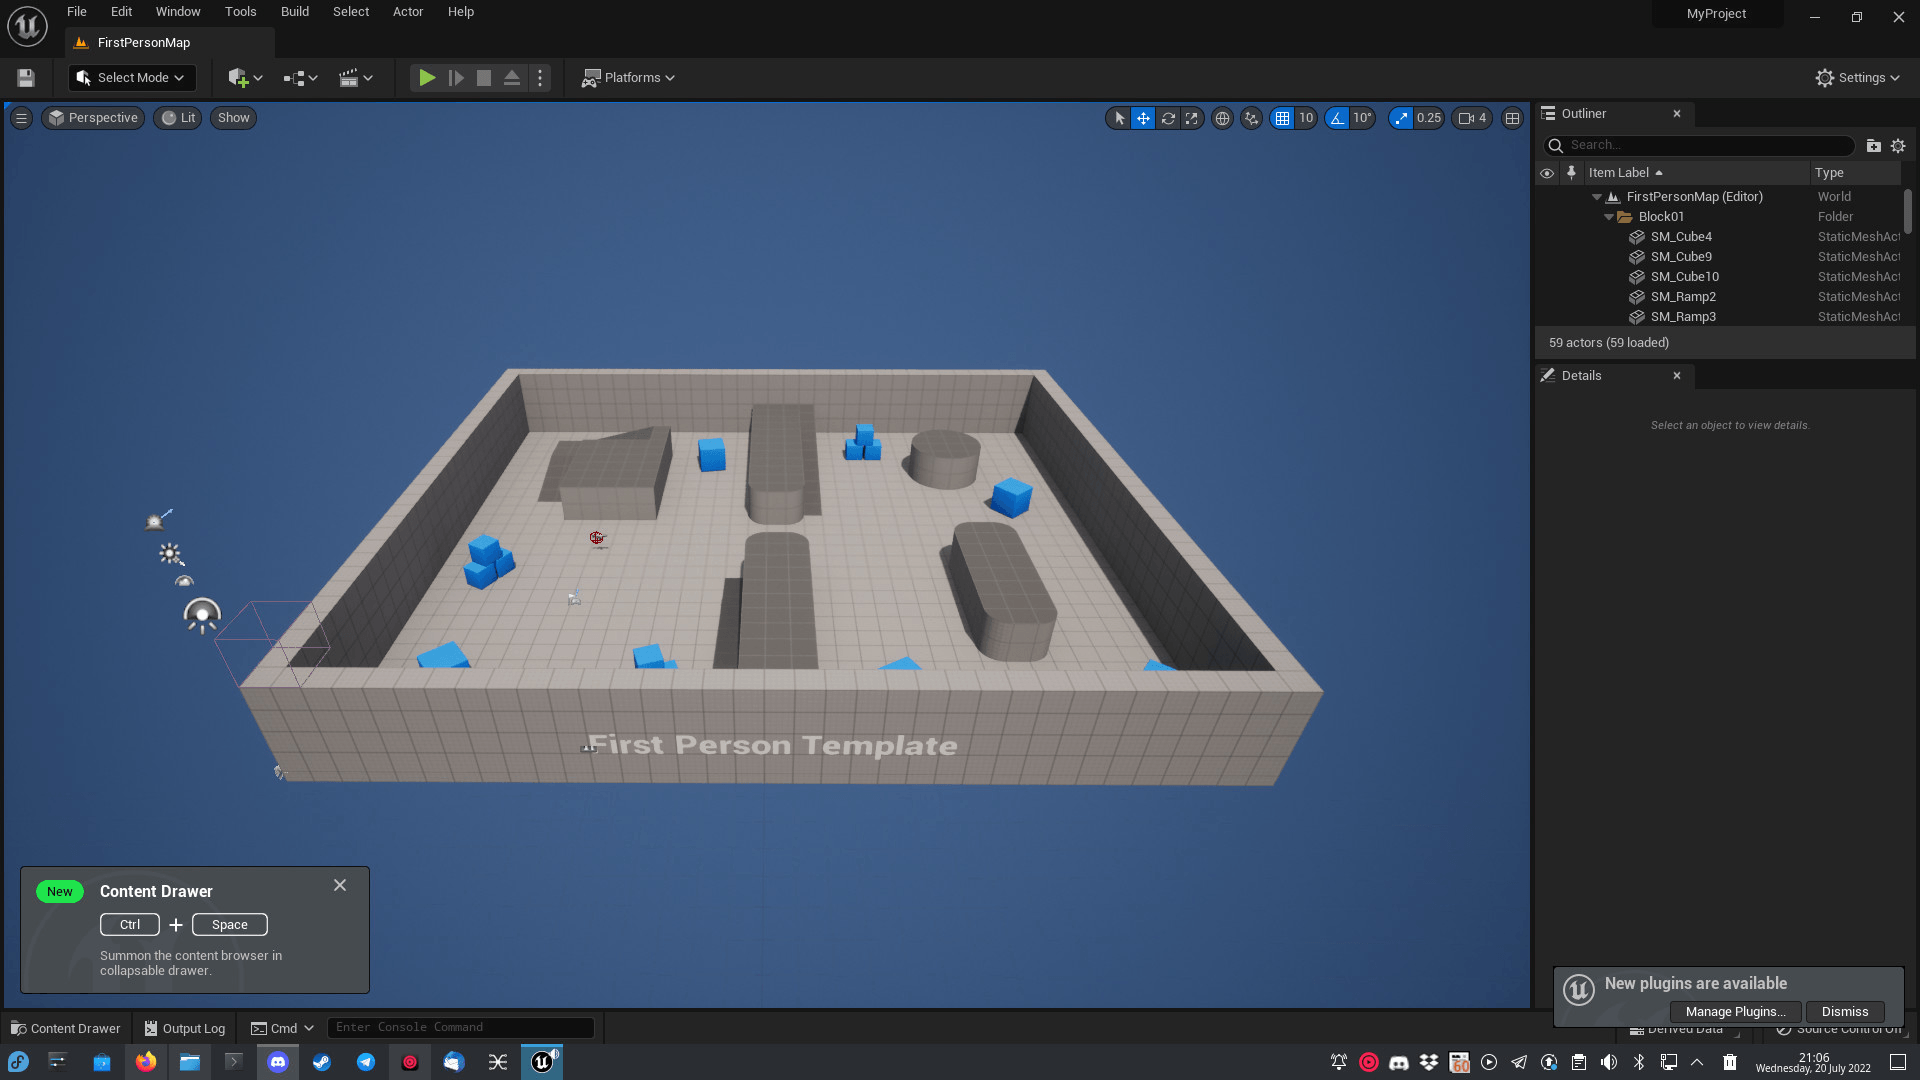Toggle scale snapping
The height and width of the screenshot is (1080, 1920).
coord(1401,118)
